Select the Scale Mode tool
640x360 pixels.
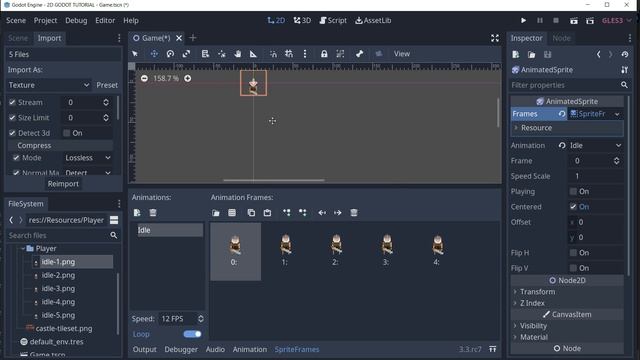(186, 54)
